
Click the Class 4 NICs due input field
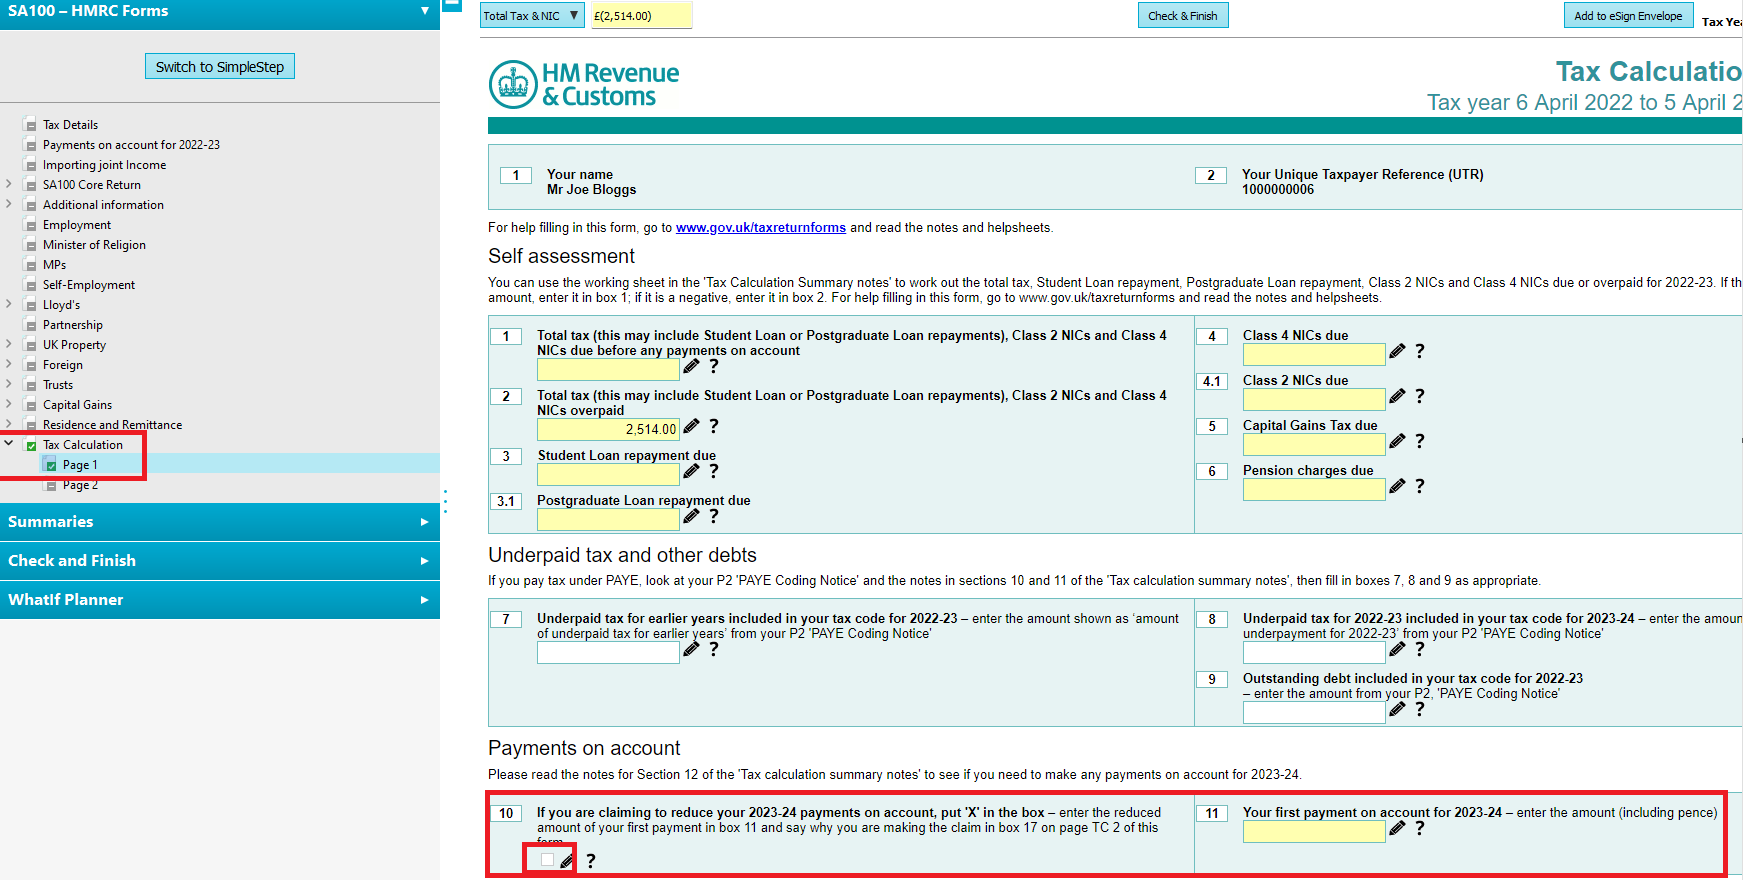1314,354
